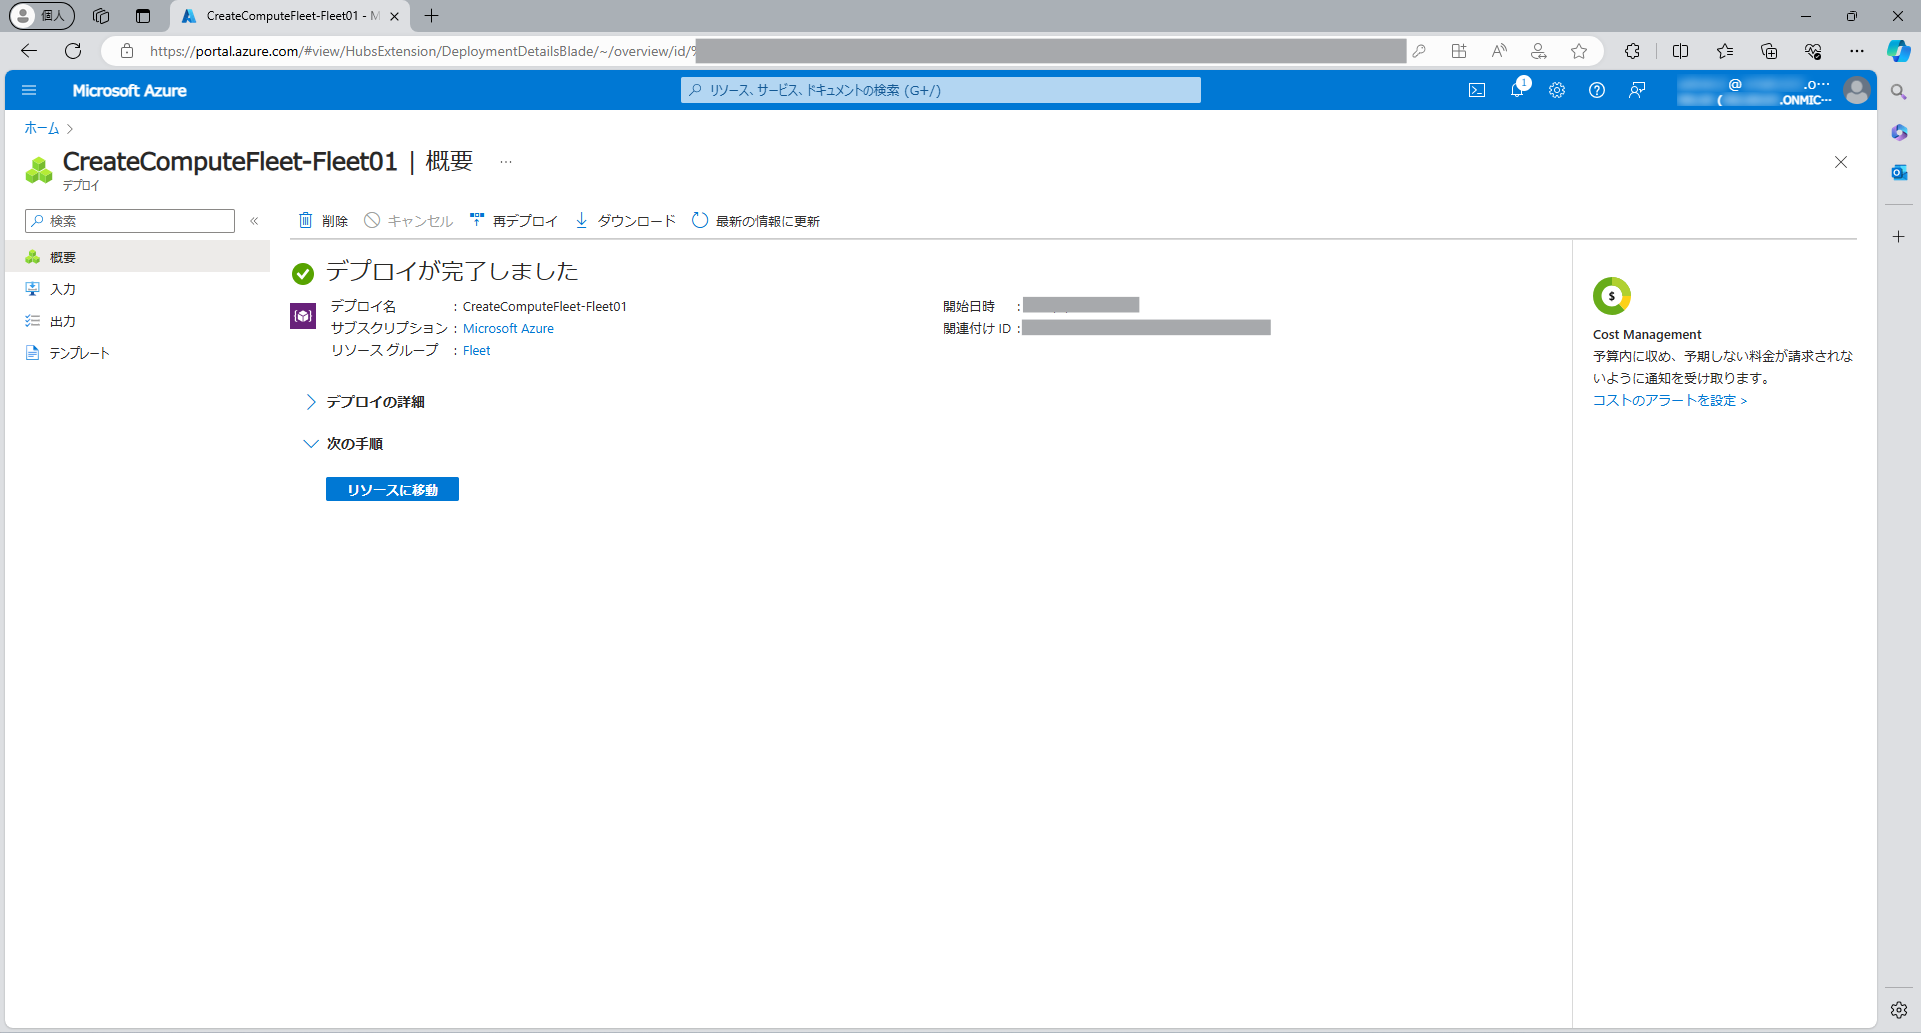1921x1033 pixels.
Task: Open the Edge sidebar search icon
Action: (1899, 92)
